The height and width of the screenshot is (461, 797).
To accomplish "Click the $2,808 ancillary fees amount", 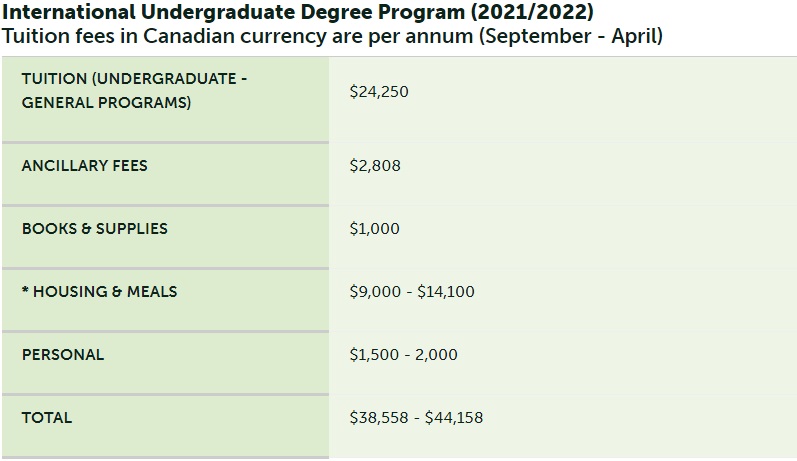I will pyautogui.click(x=375, y=166).
